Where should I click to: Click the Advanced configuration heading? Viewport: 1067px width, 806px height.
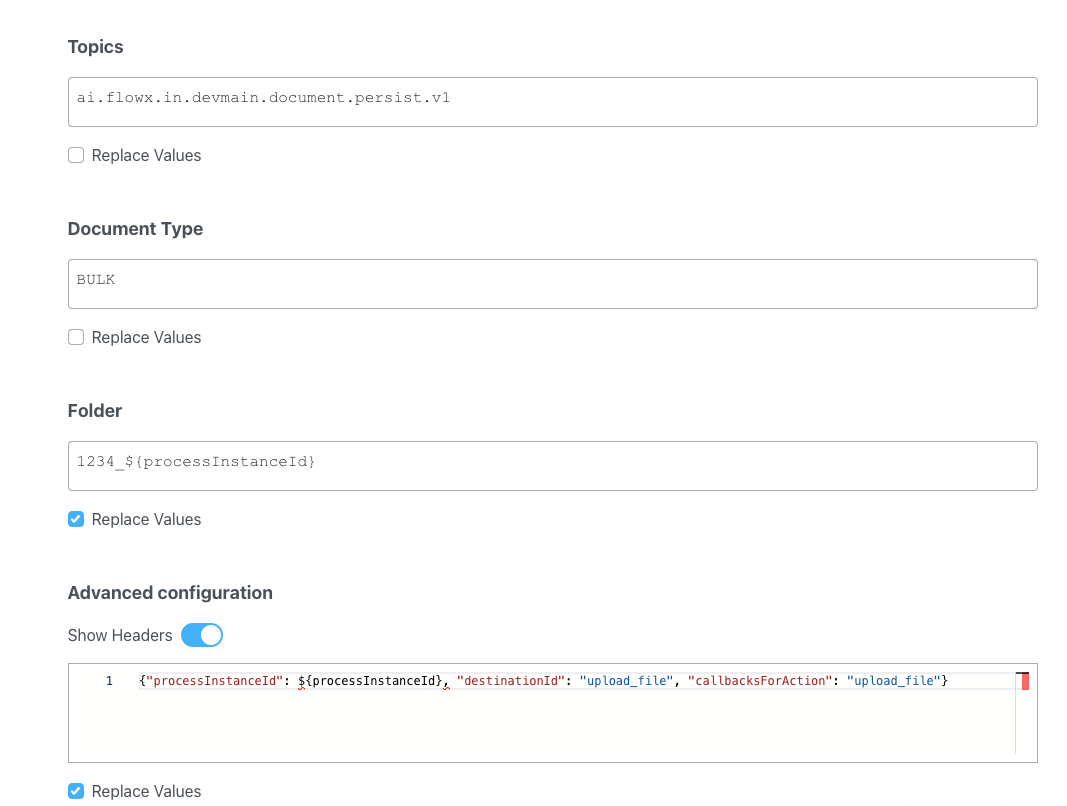(170, 593)
